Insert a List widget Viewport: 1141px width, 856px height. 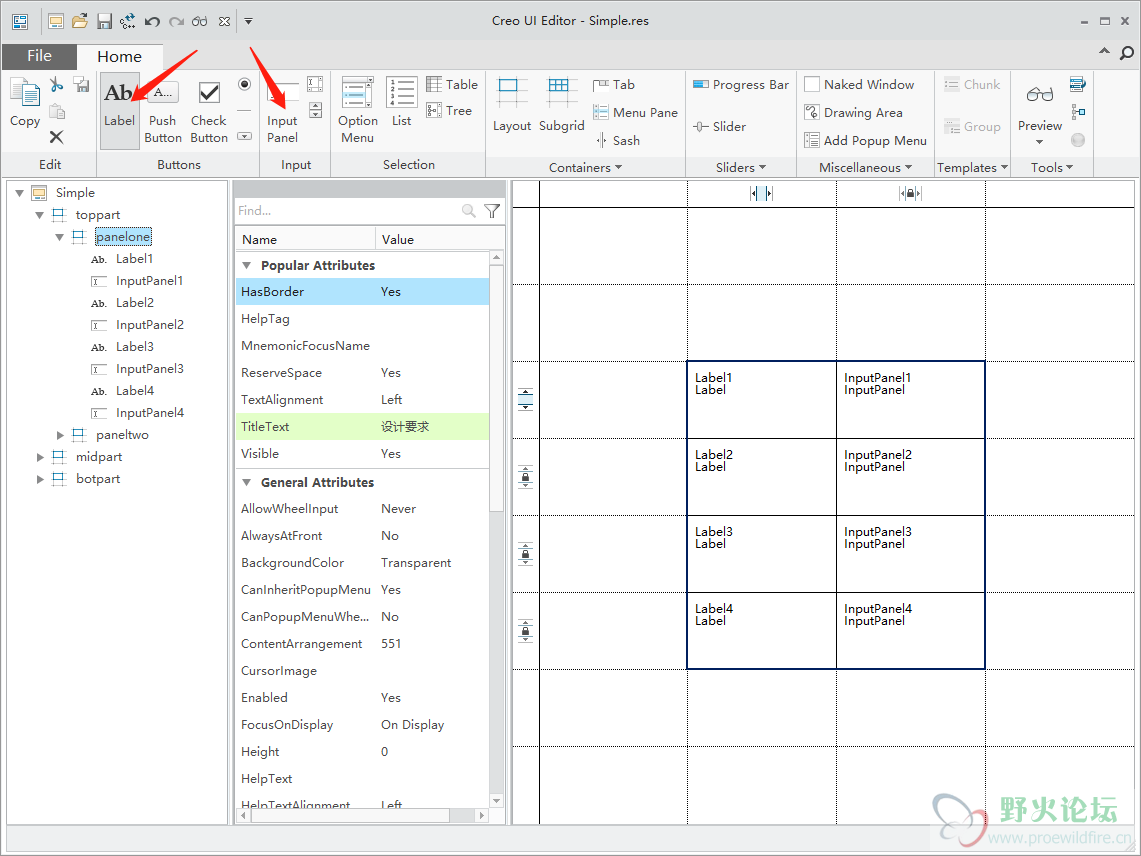click(x=402, y=102)
